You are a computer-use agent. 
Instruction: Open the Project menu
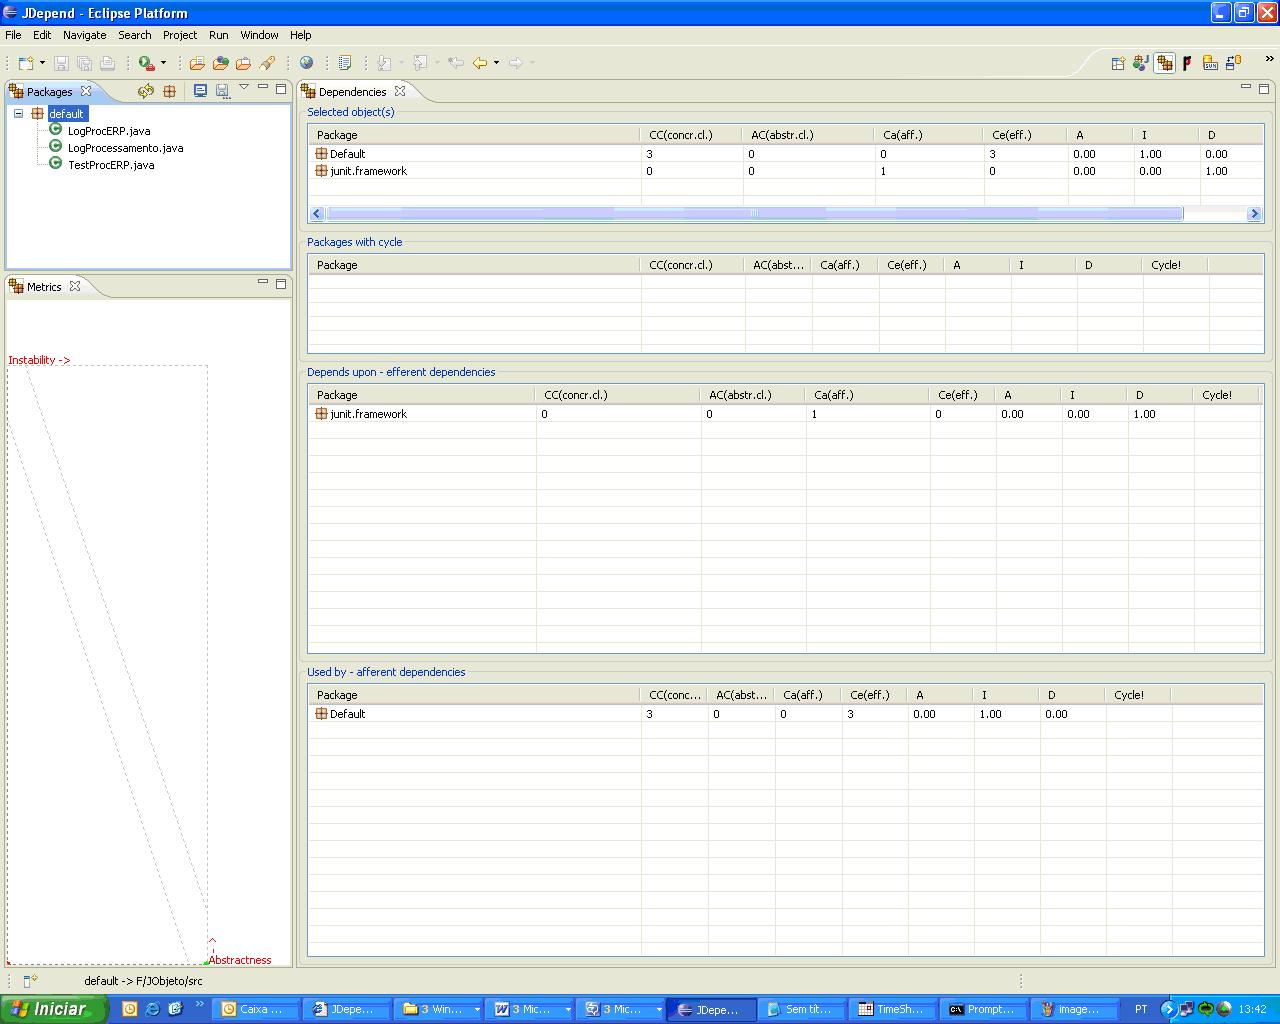tap(180, 35)
